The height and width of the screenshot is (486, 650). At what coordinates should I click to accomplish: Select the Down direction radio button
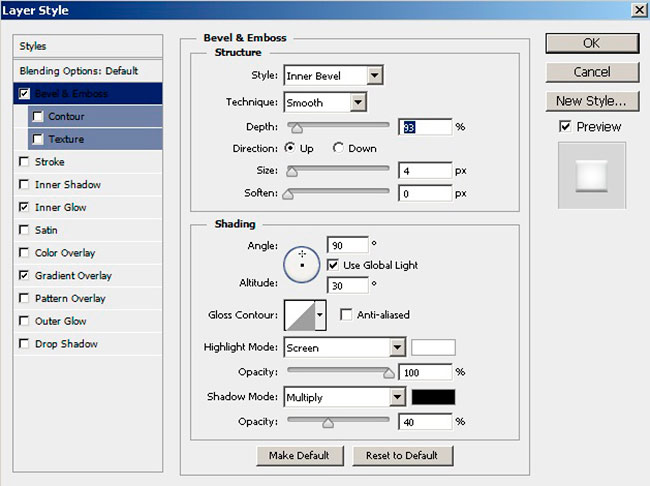(x=338, y=148)
